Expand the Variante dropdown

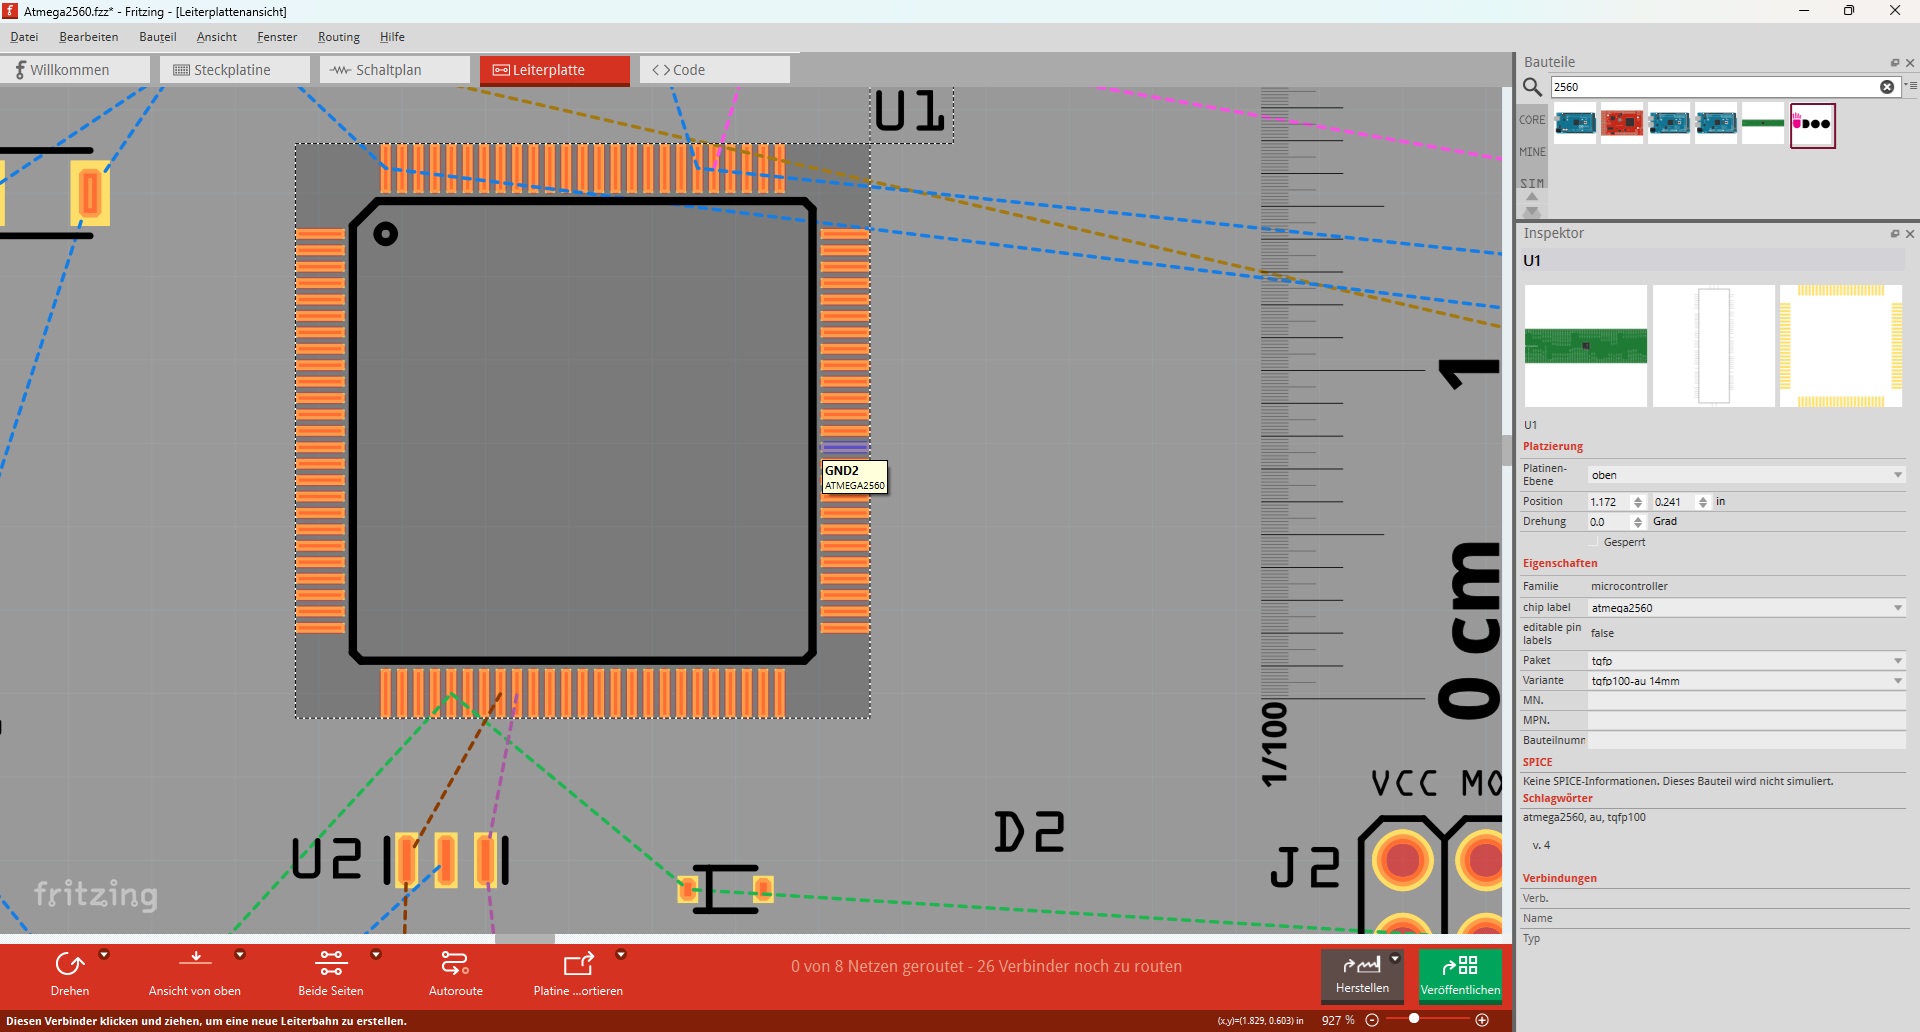pyautogui.click(x=1897, y=681)
